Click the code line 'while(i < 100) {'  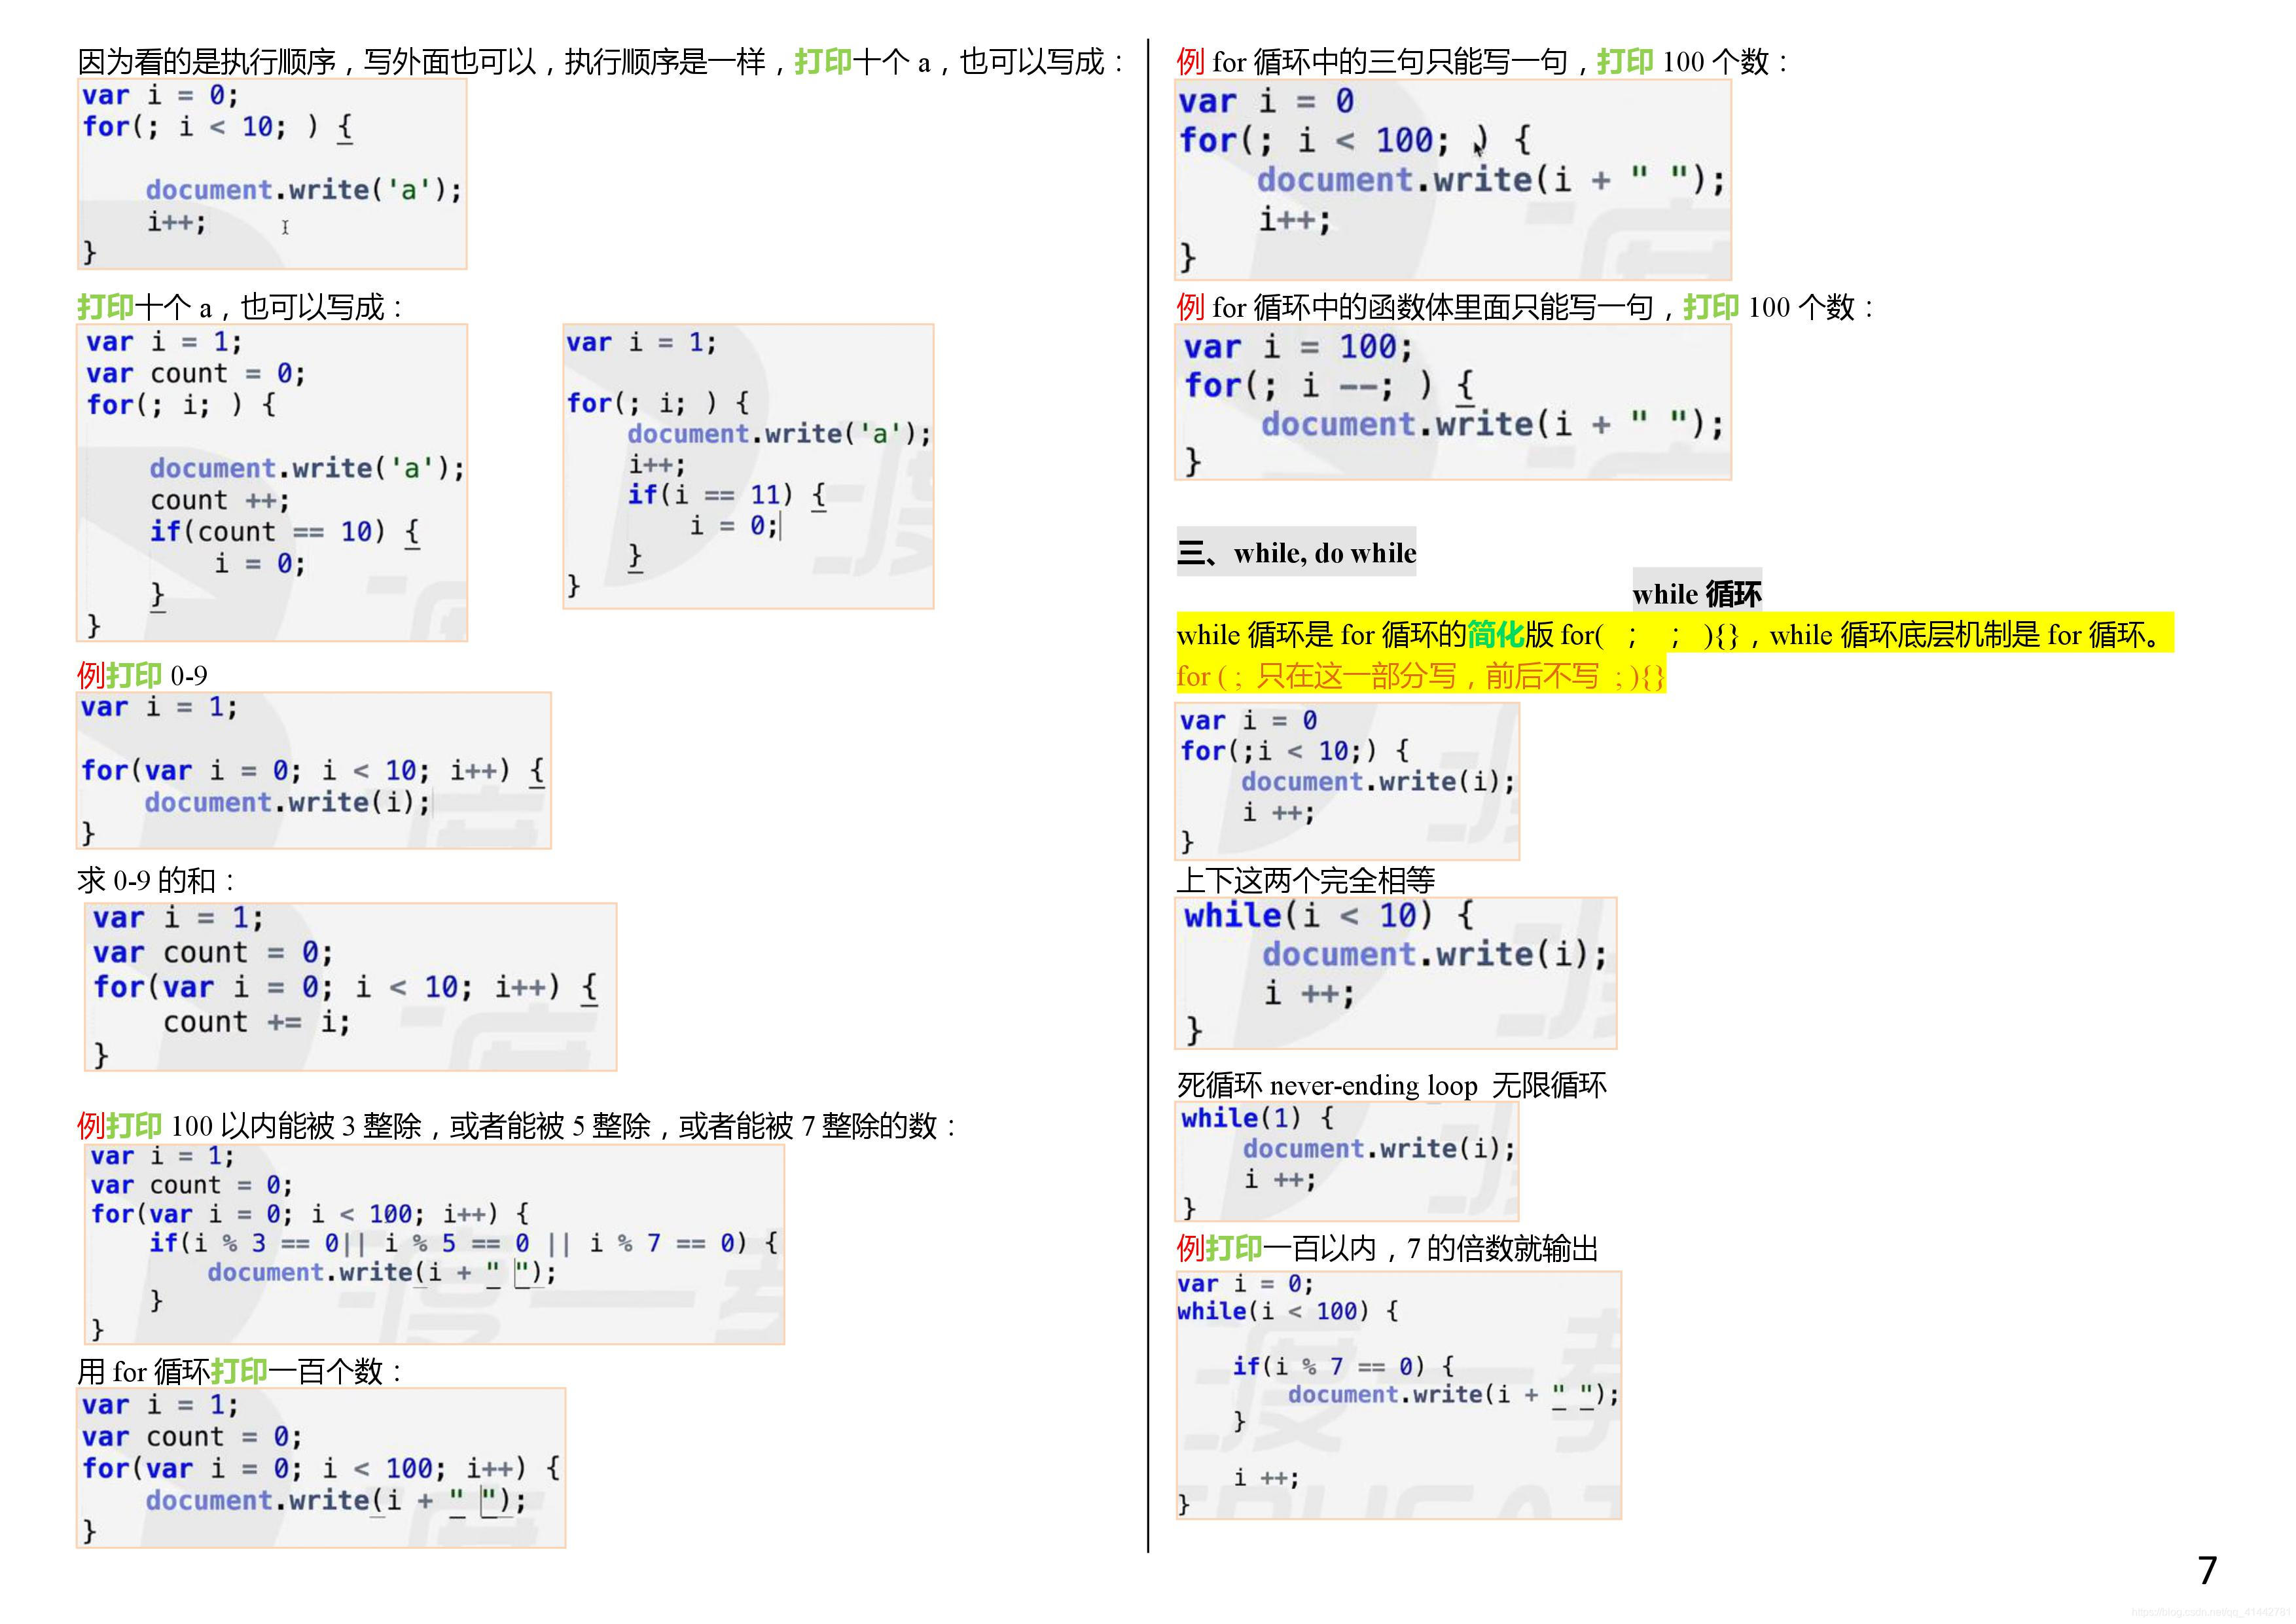pyautogui.click(x=1288, y=1311)
